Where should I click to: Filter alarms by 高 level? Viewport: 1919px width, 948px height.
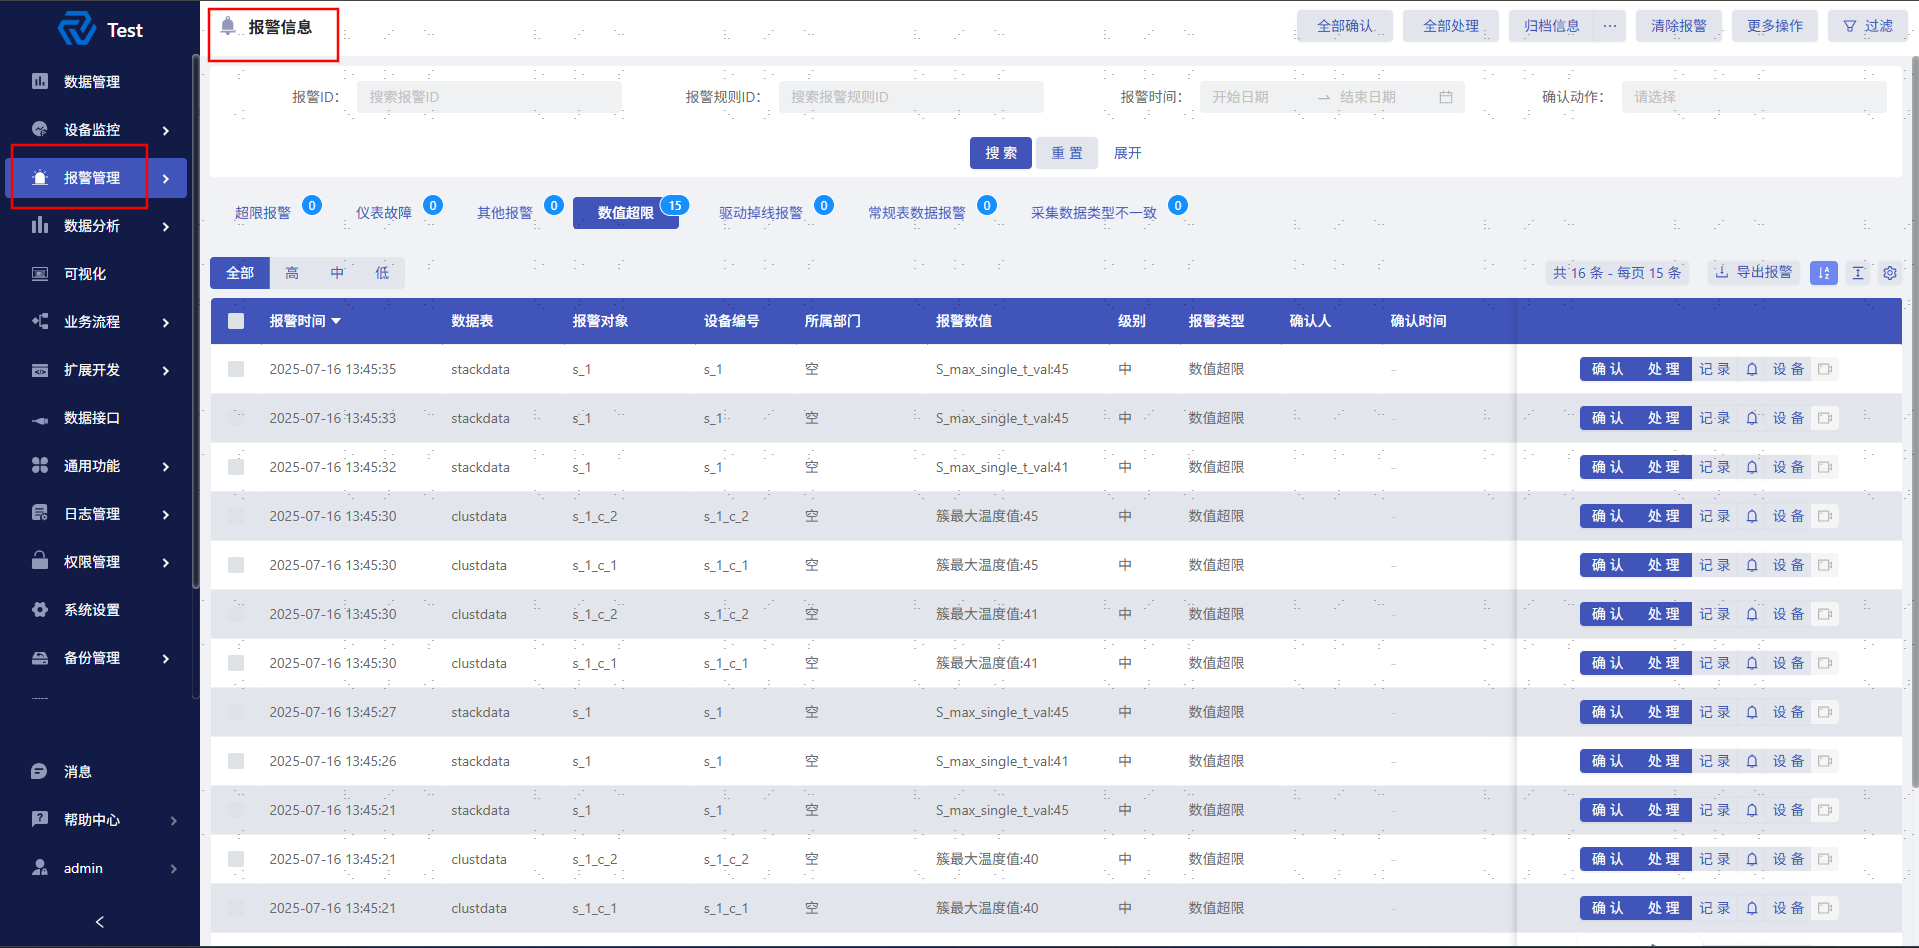(292, 273)
